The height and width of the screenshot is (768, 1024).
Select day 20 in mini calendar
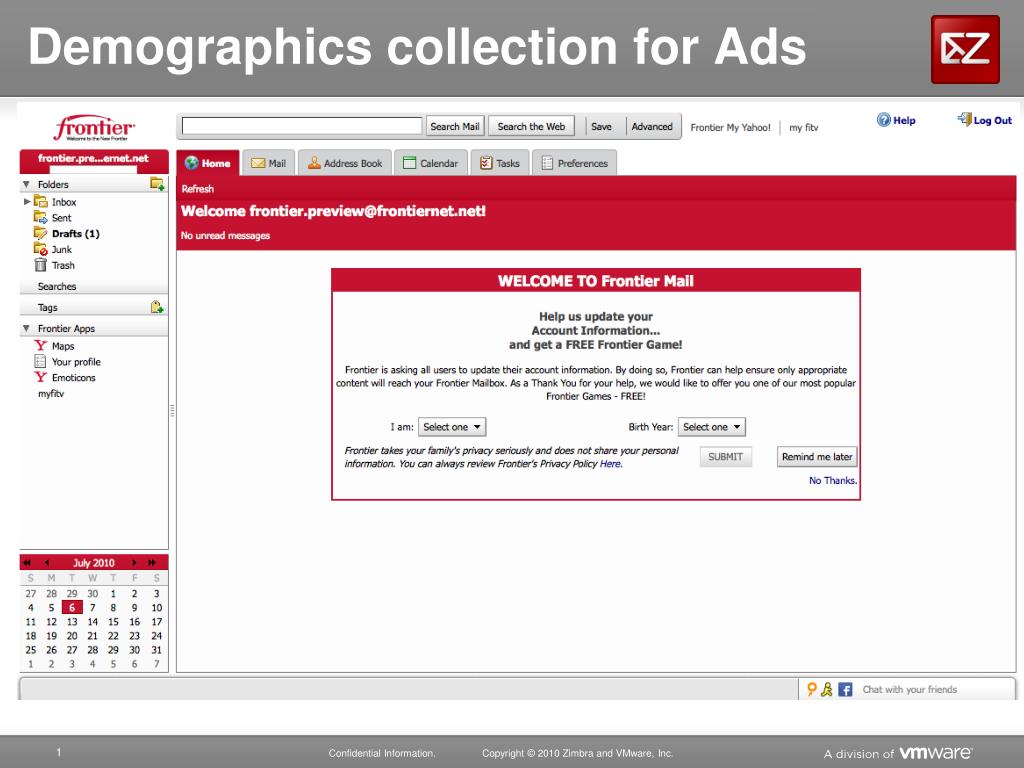pos(72,635)
